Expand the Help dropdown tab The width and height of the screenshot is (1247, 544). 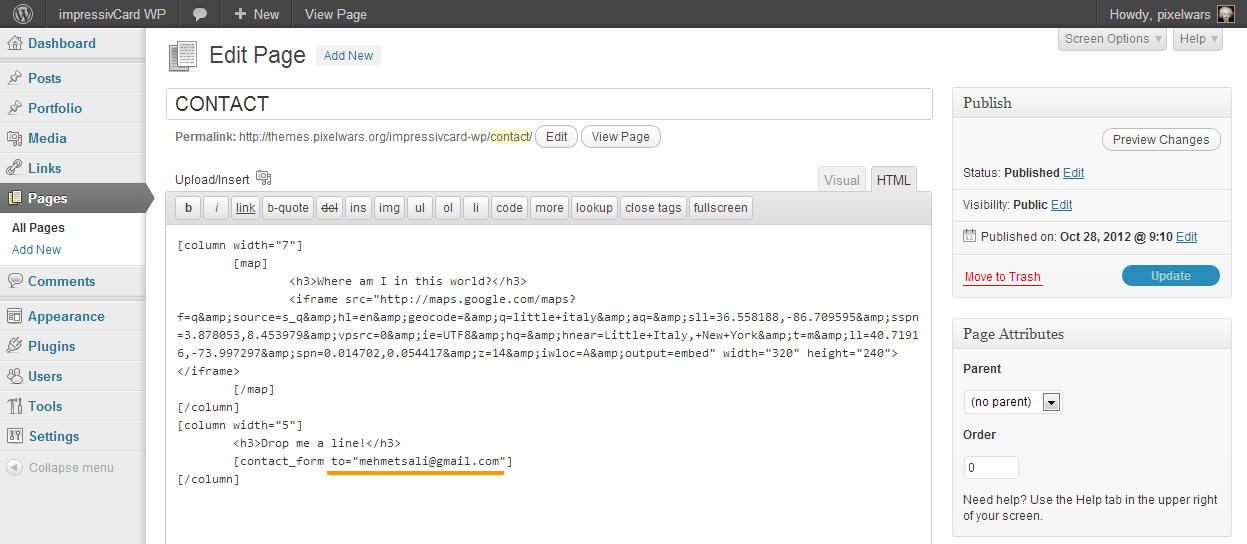[1197, 39]
